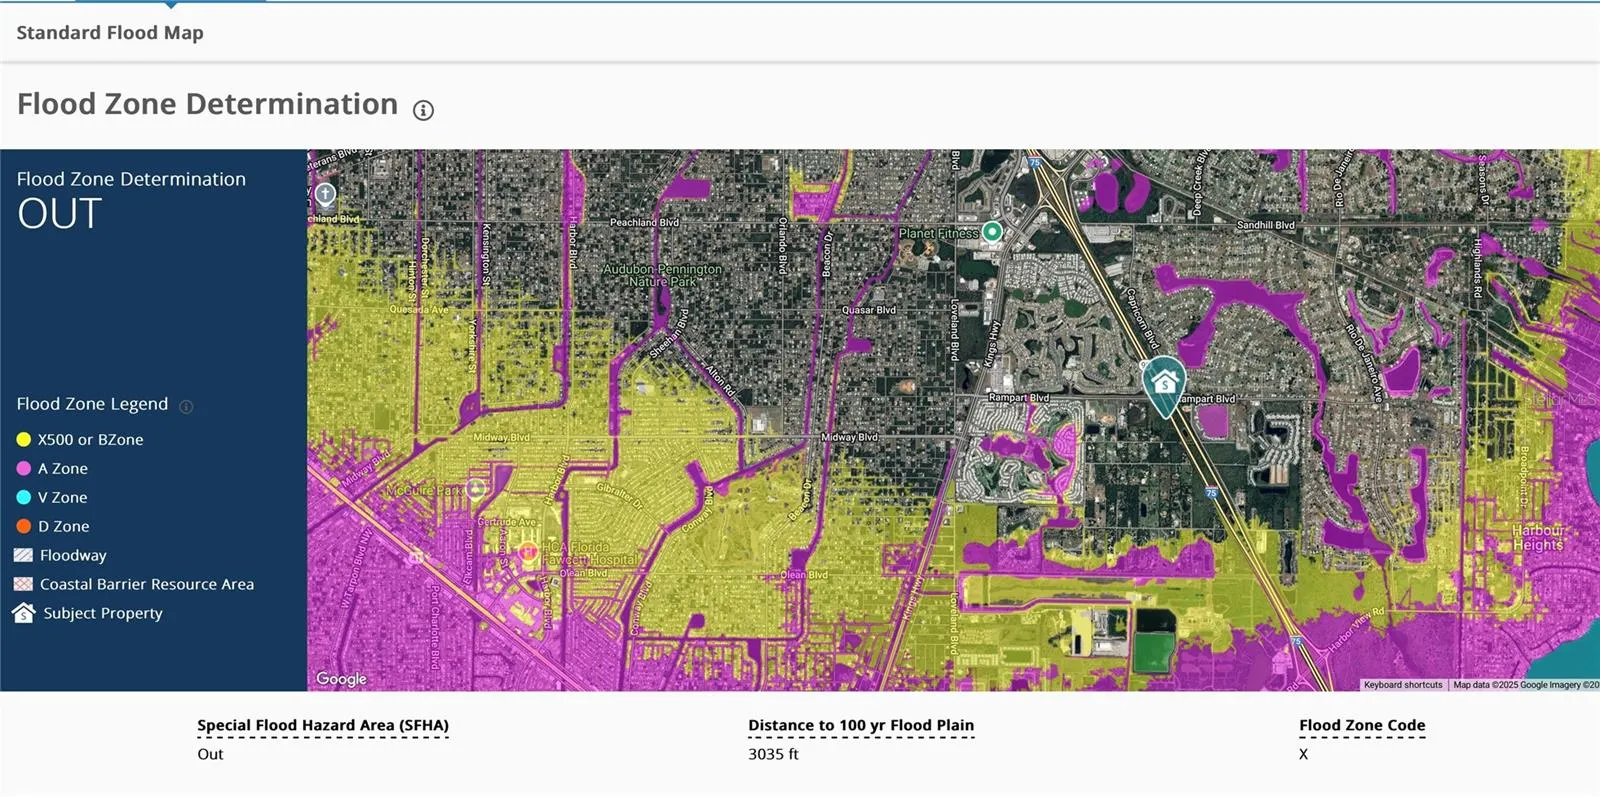
Task: Click the cyan V Zone legend swatch
Action: click(x=24, y=497)
